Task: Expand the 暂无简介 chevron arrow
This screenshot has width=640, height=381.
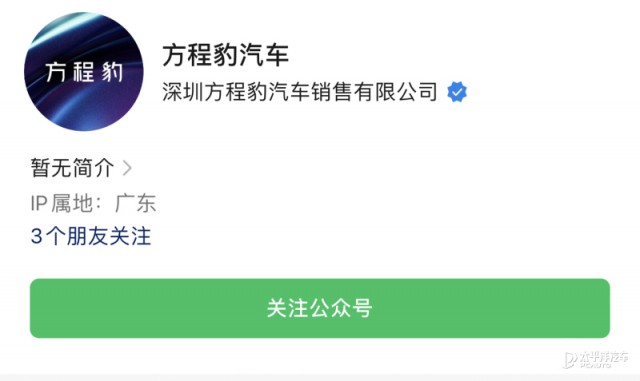Action: (127, 168)
